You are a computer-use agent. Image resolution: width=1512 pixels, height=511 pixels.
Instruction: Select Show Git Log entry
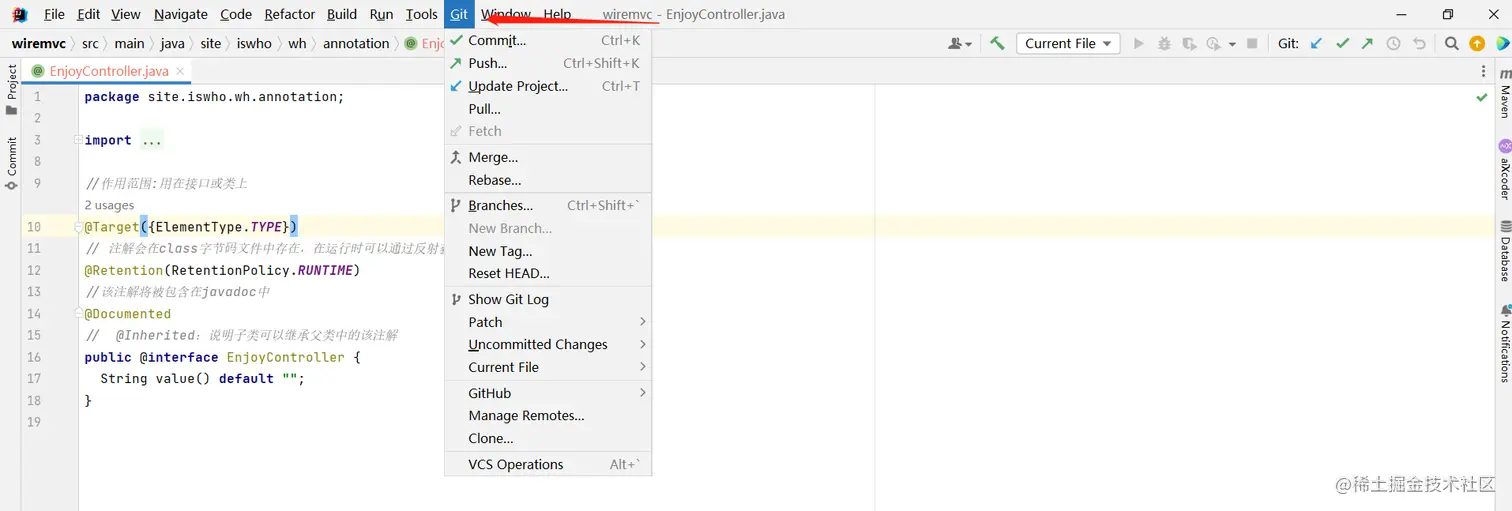coord(548,299)
